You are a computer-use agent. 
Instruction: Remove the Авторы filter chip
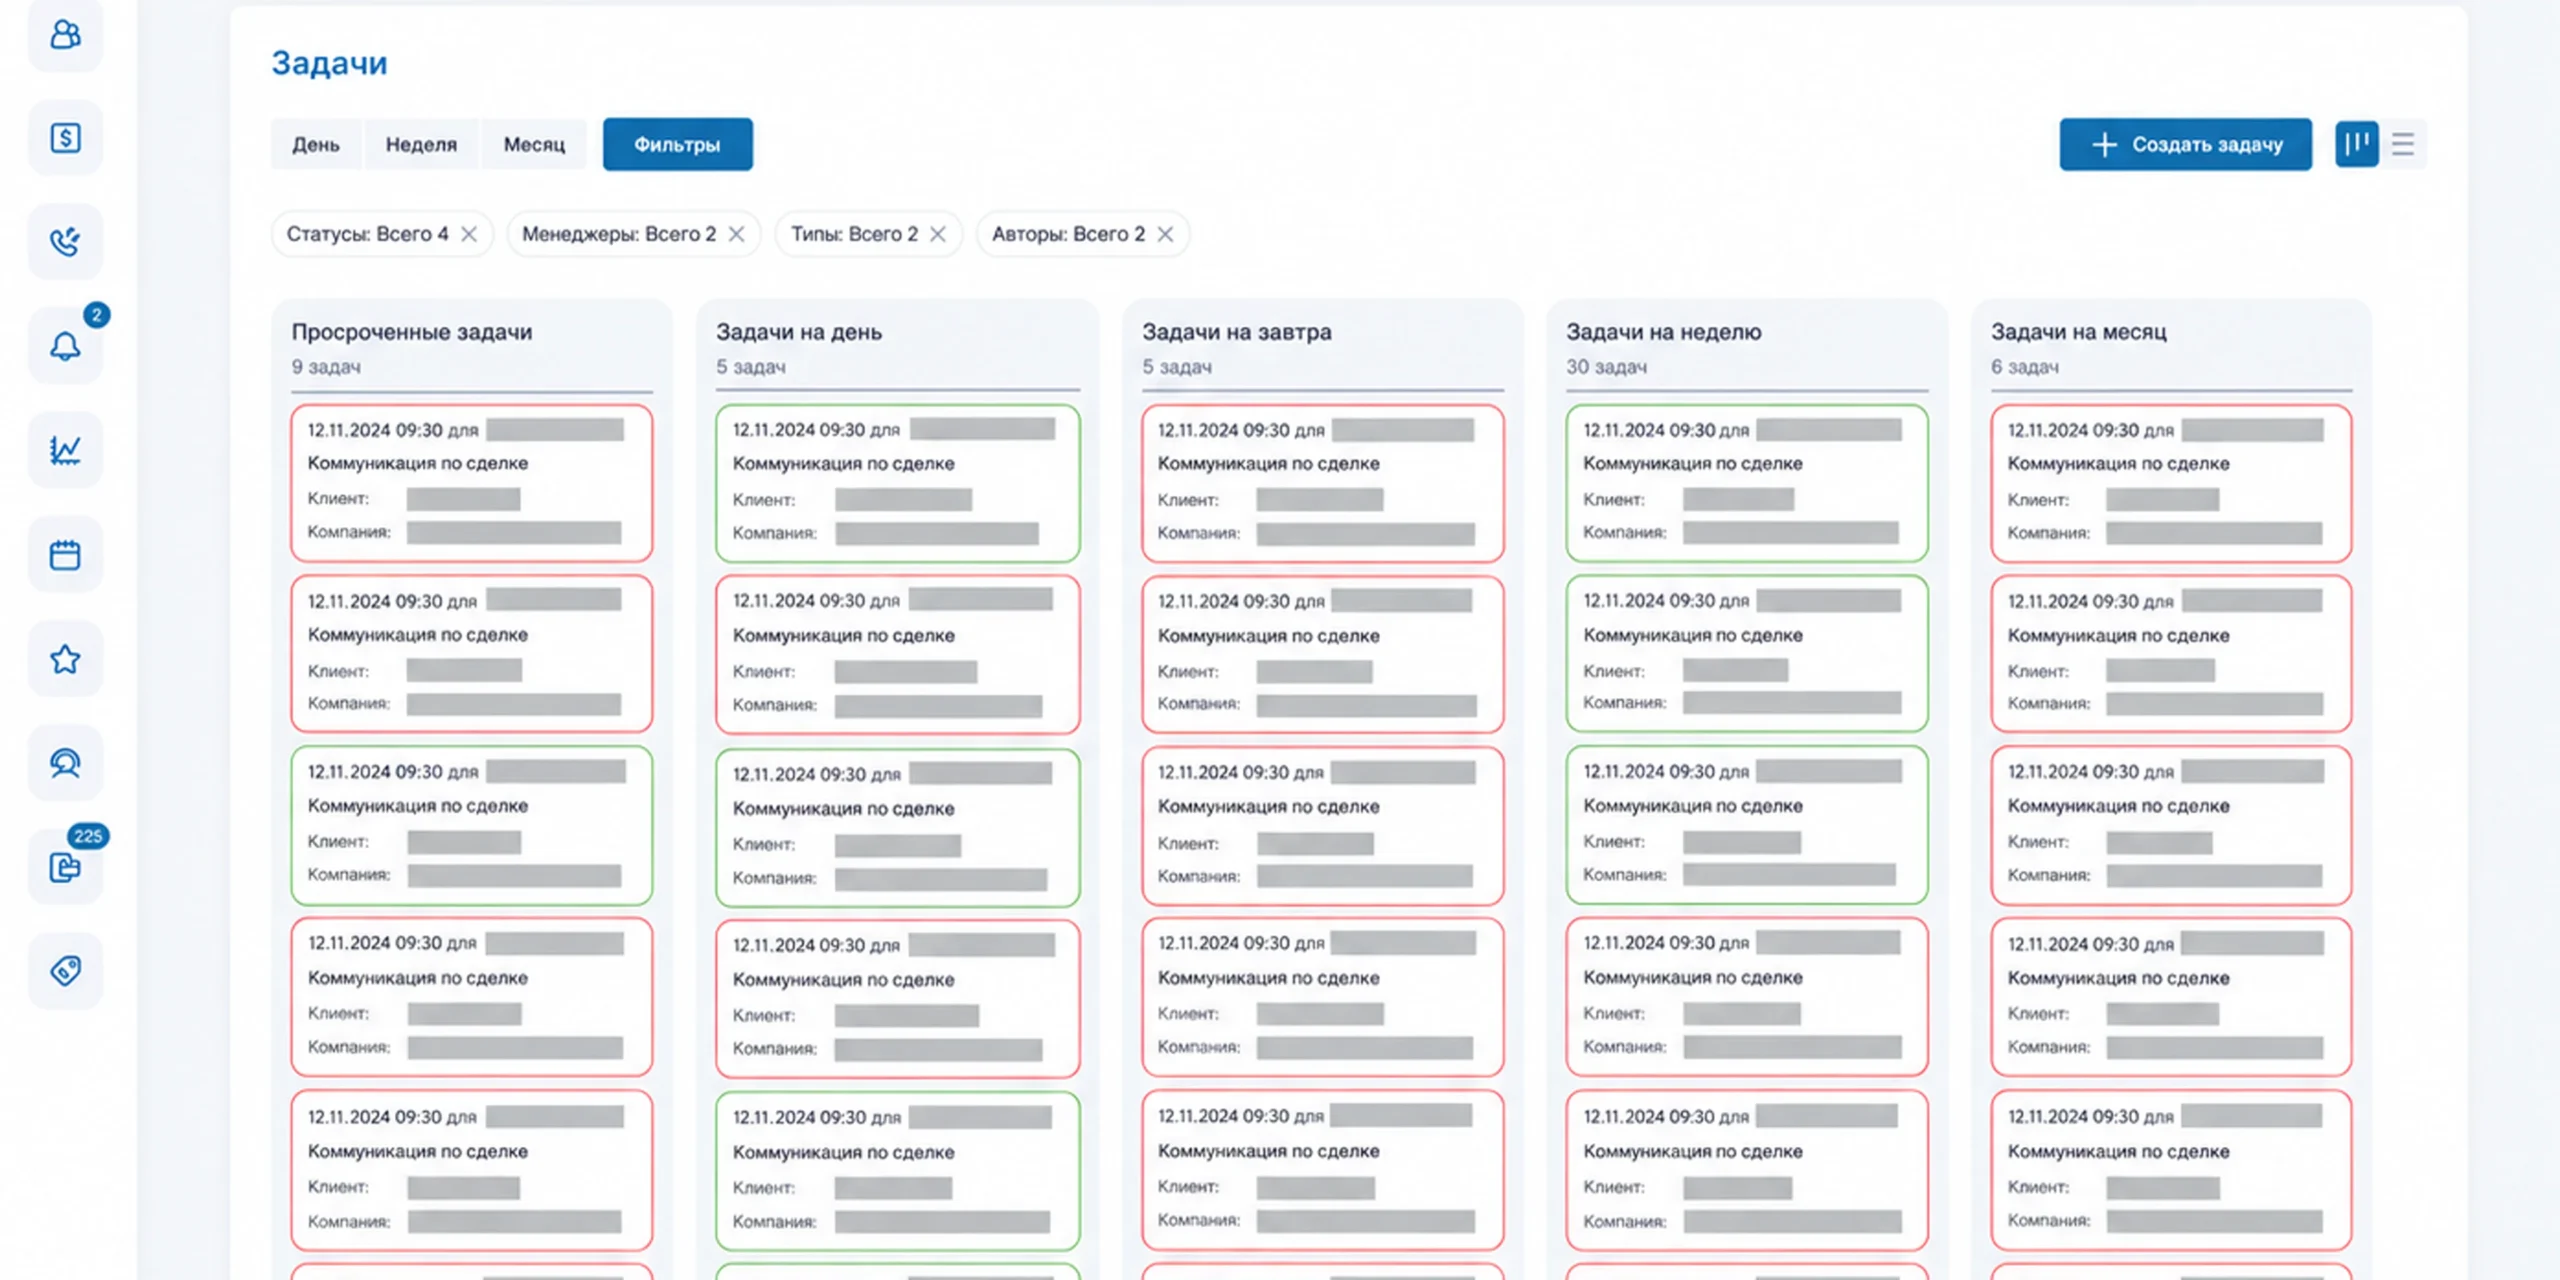[x=1166, y=234]
